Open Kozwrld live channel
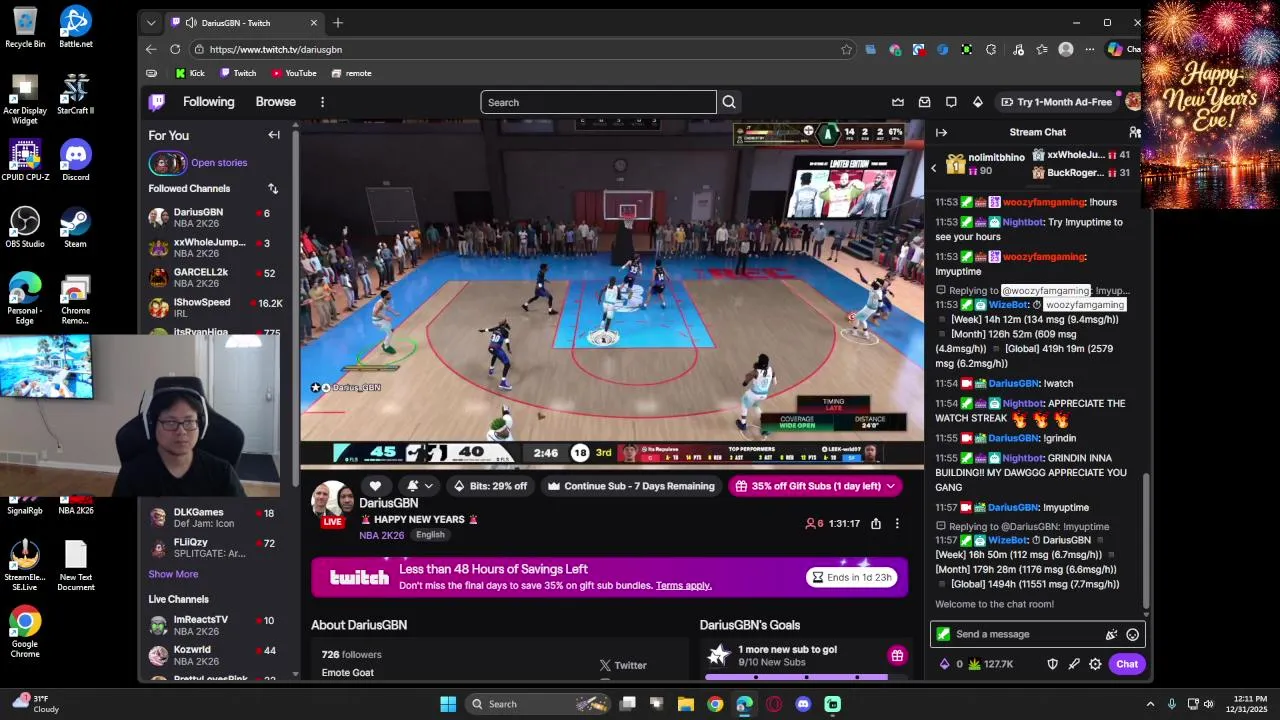This screenshot has height=720, width=1280. [x=215, y=655]
